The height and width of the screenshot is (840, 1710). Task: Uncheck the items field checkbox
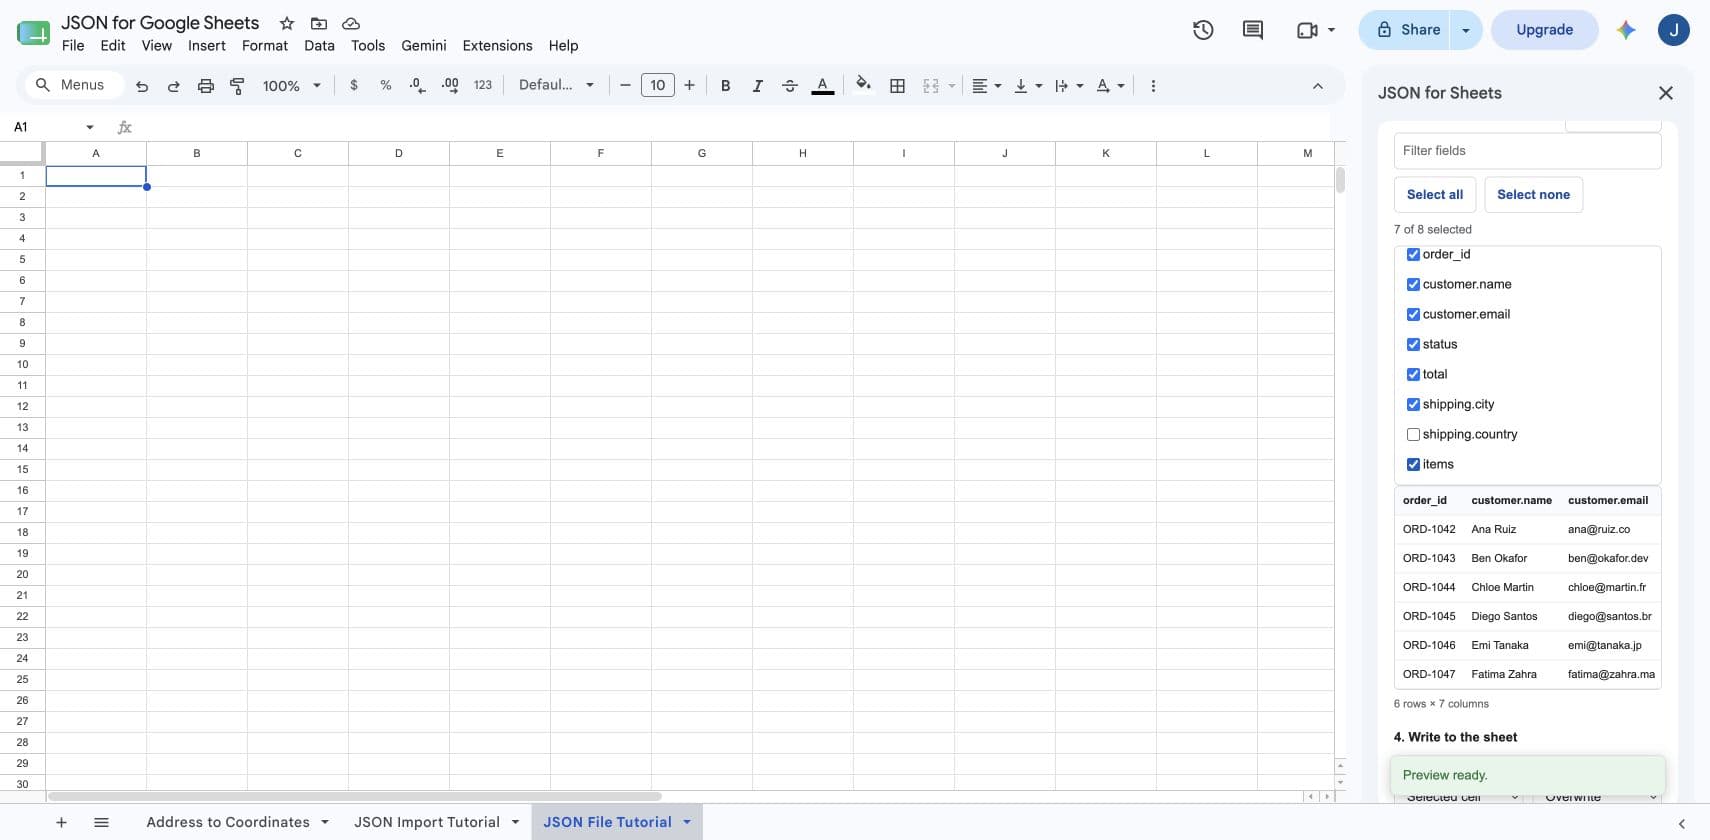pos(1413,464)
